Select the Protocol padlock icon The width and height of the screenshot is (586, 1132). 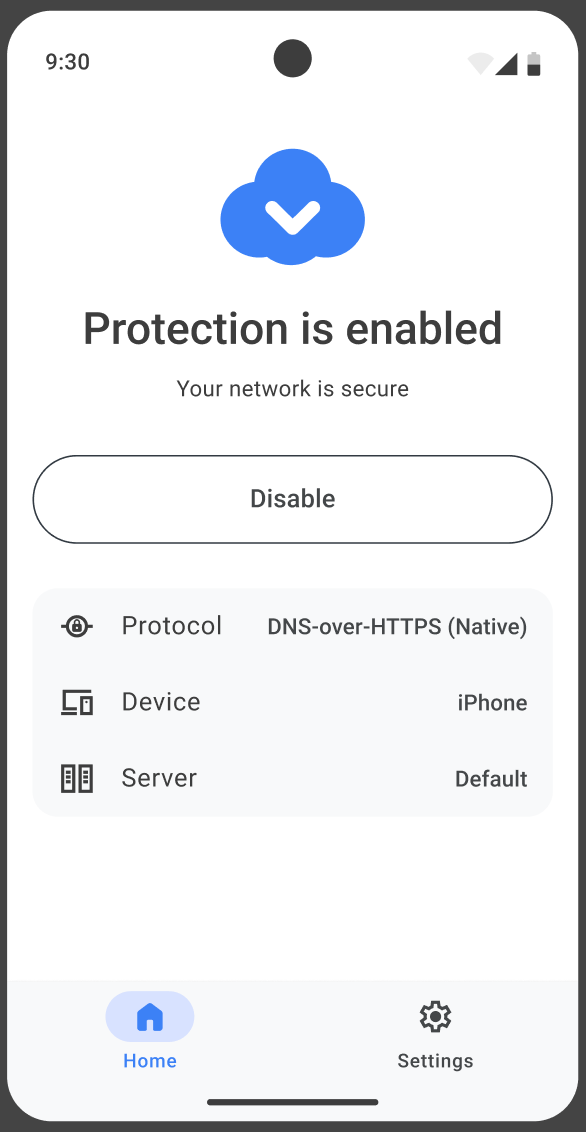coord(76,626)
